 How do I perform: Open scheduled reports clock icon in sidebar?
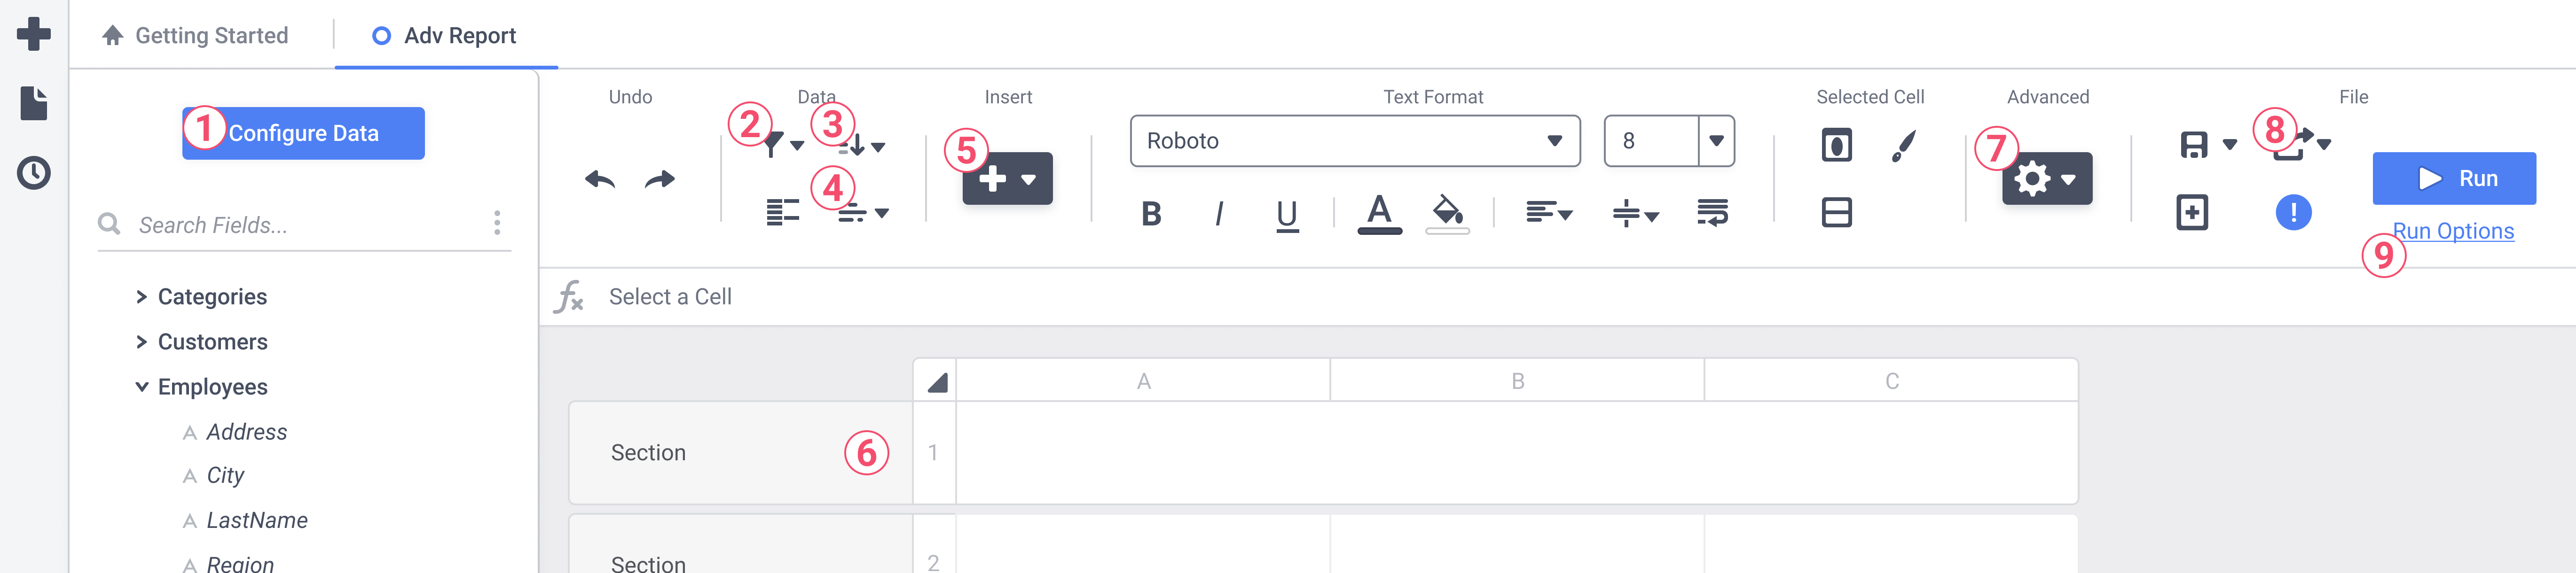click(34, 173)
